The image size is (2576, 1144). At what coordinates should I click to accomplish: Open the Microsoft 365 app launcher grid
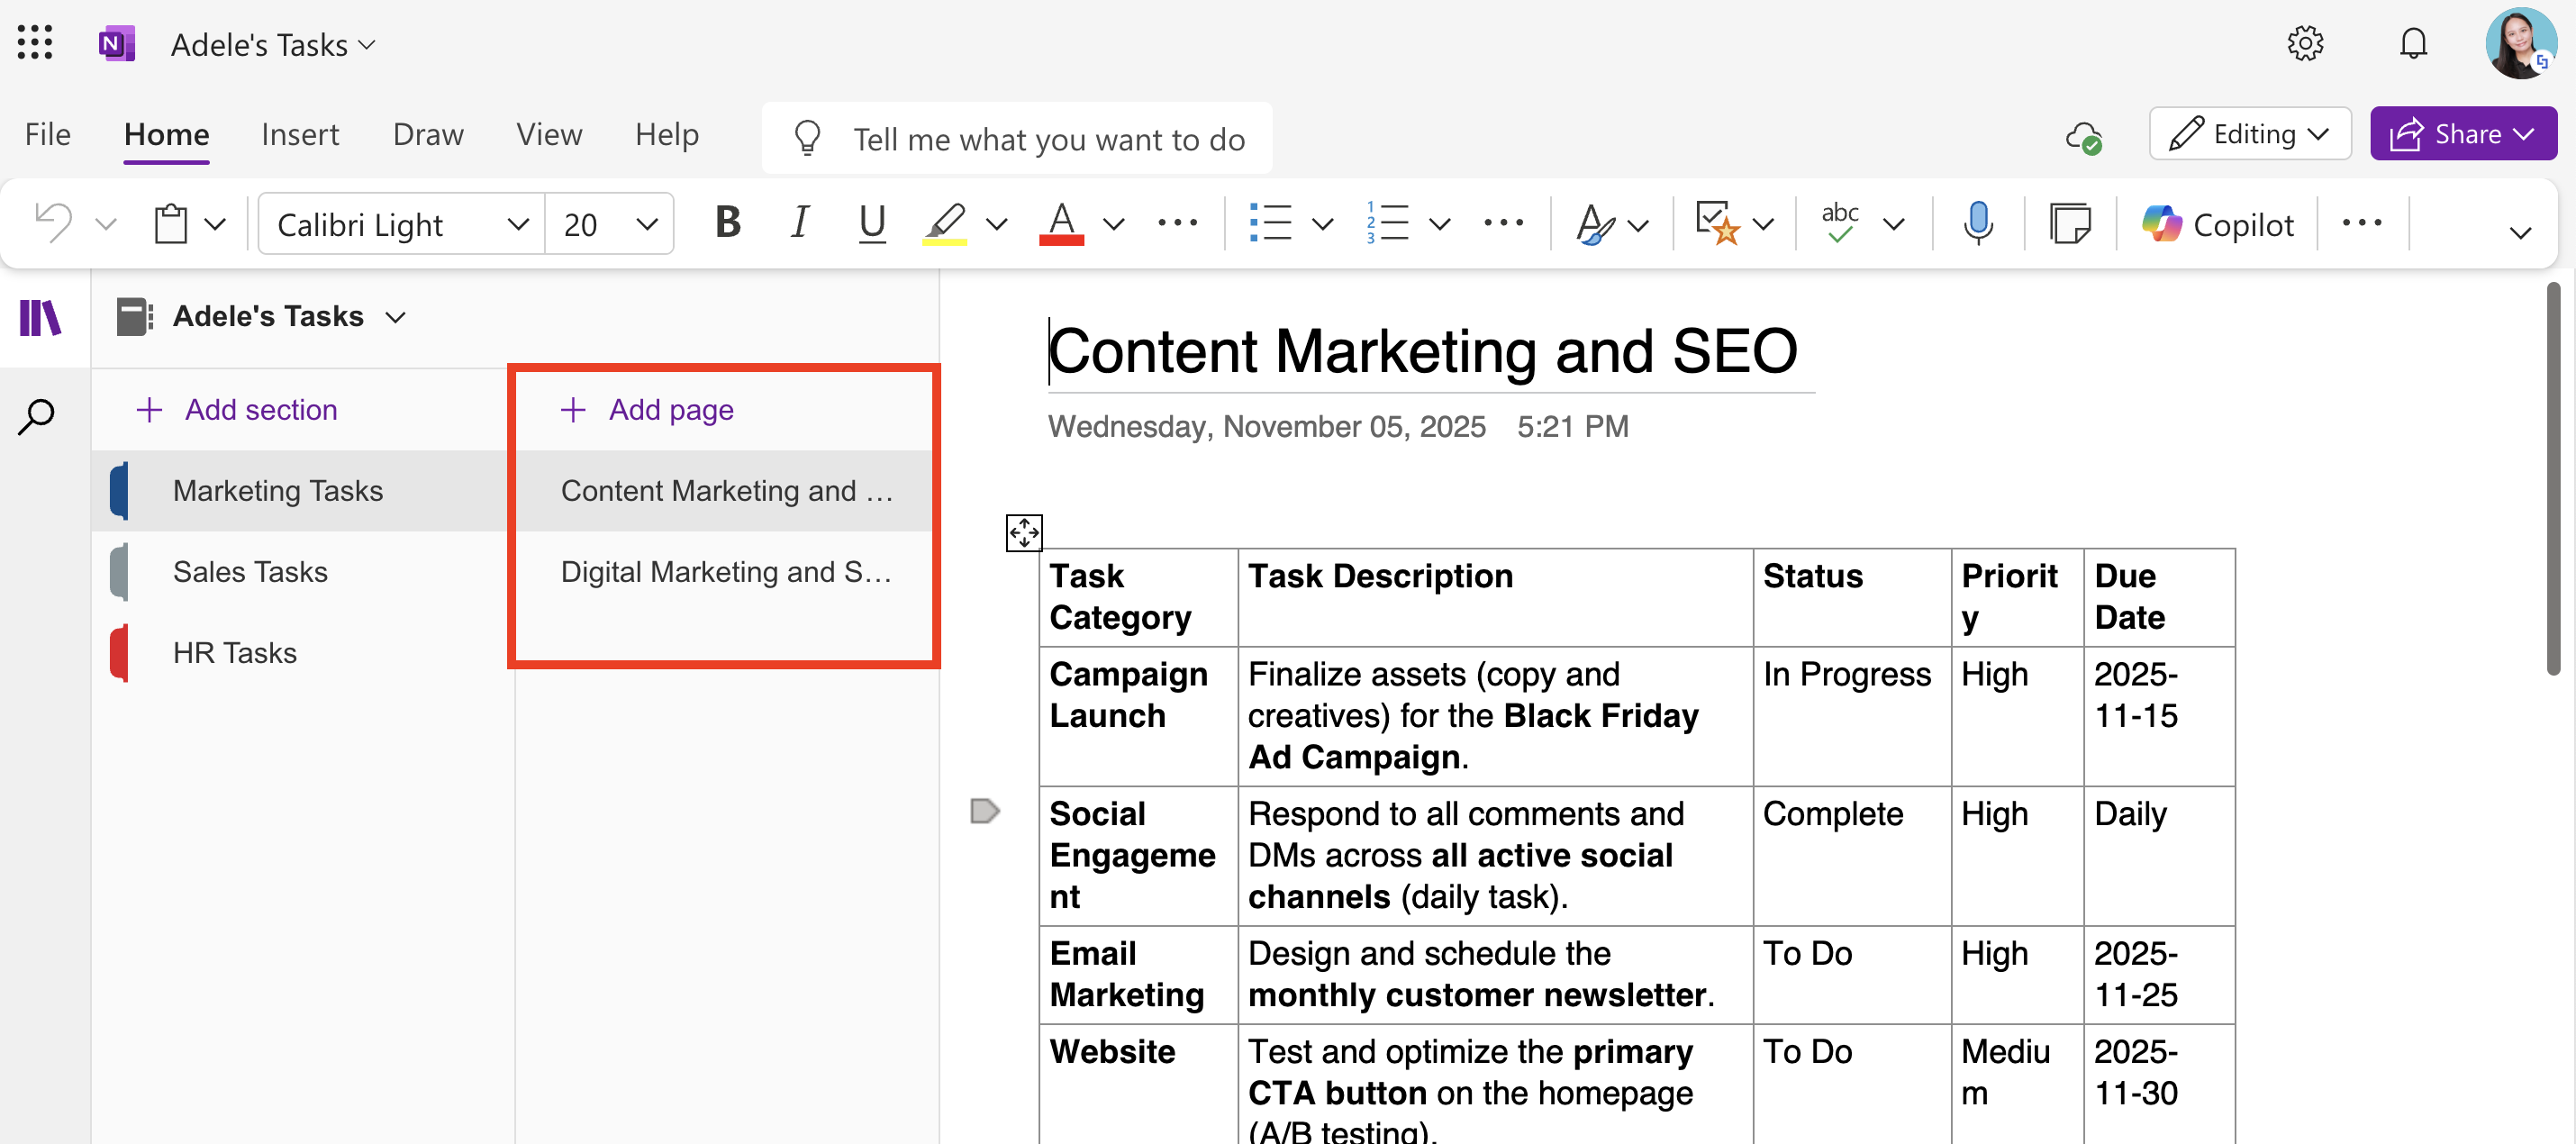pyautogui.click(x=35, y=43)
